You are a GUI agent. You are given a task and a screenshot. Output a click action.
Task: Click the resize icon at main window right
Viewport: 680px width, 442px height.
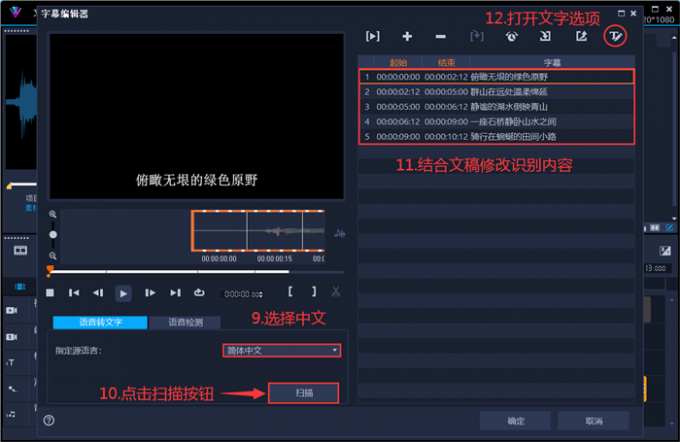(x=665, y=250)
